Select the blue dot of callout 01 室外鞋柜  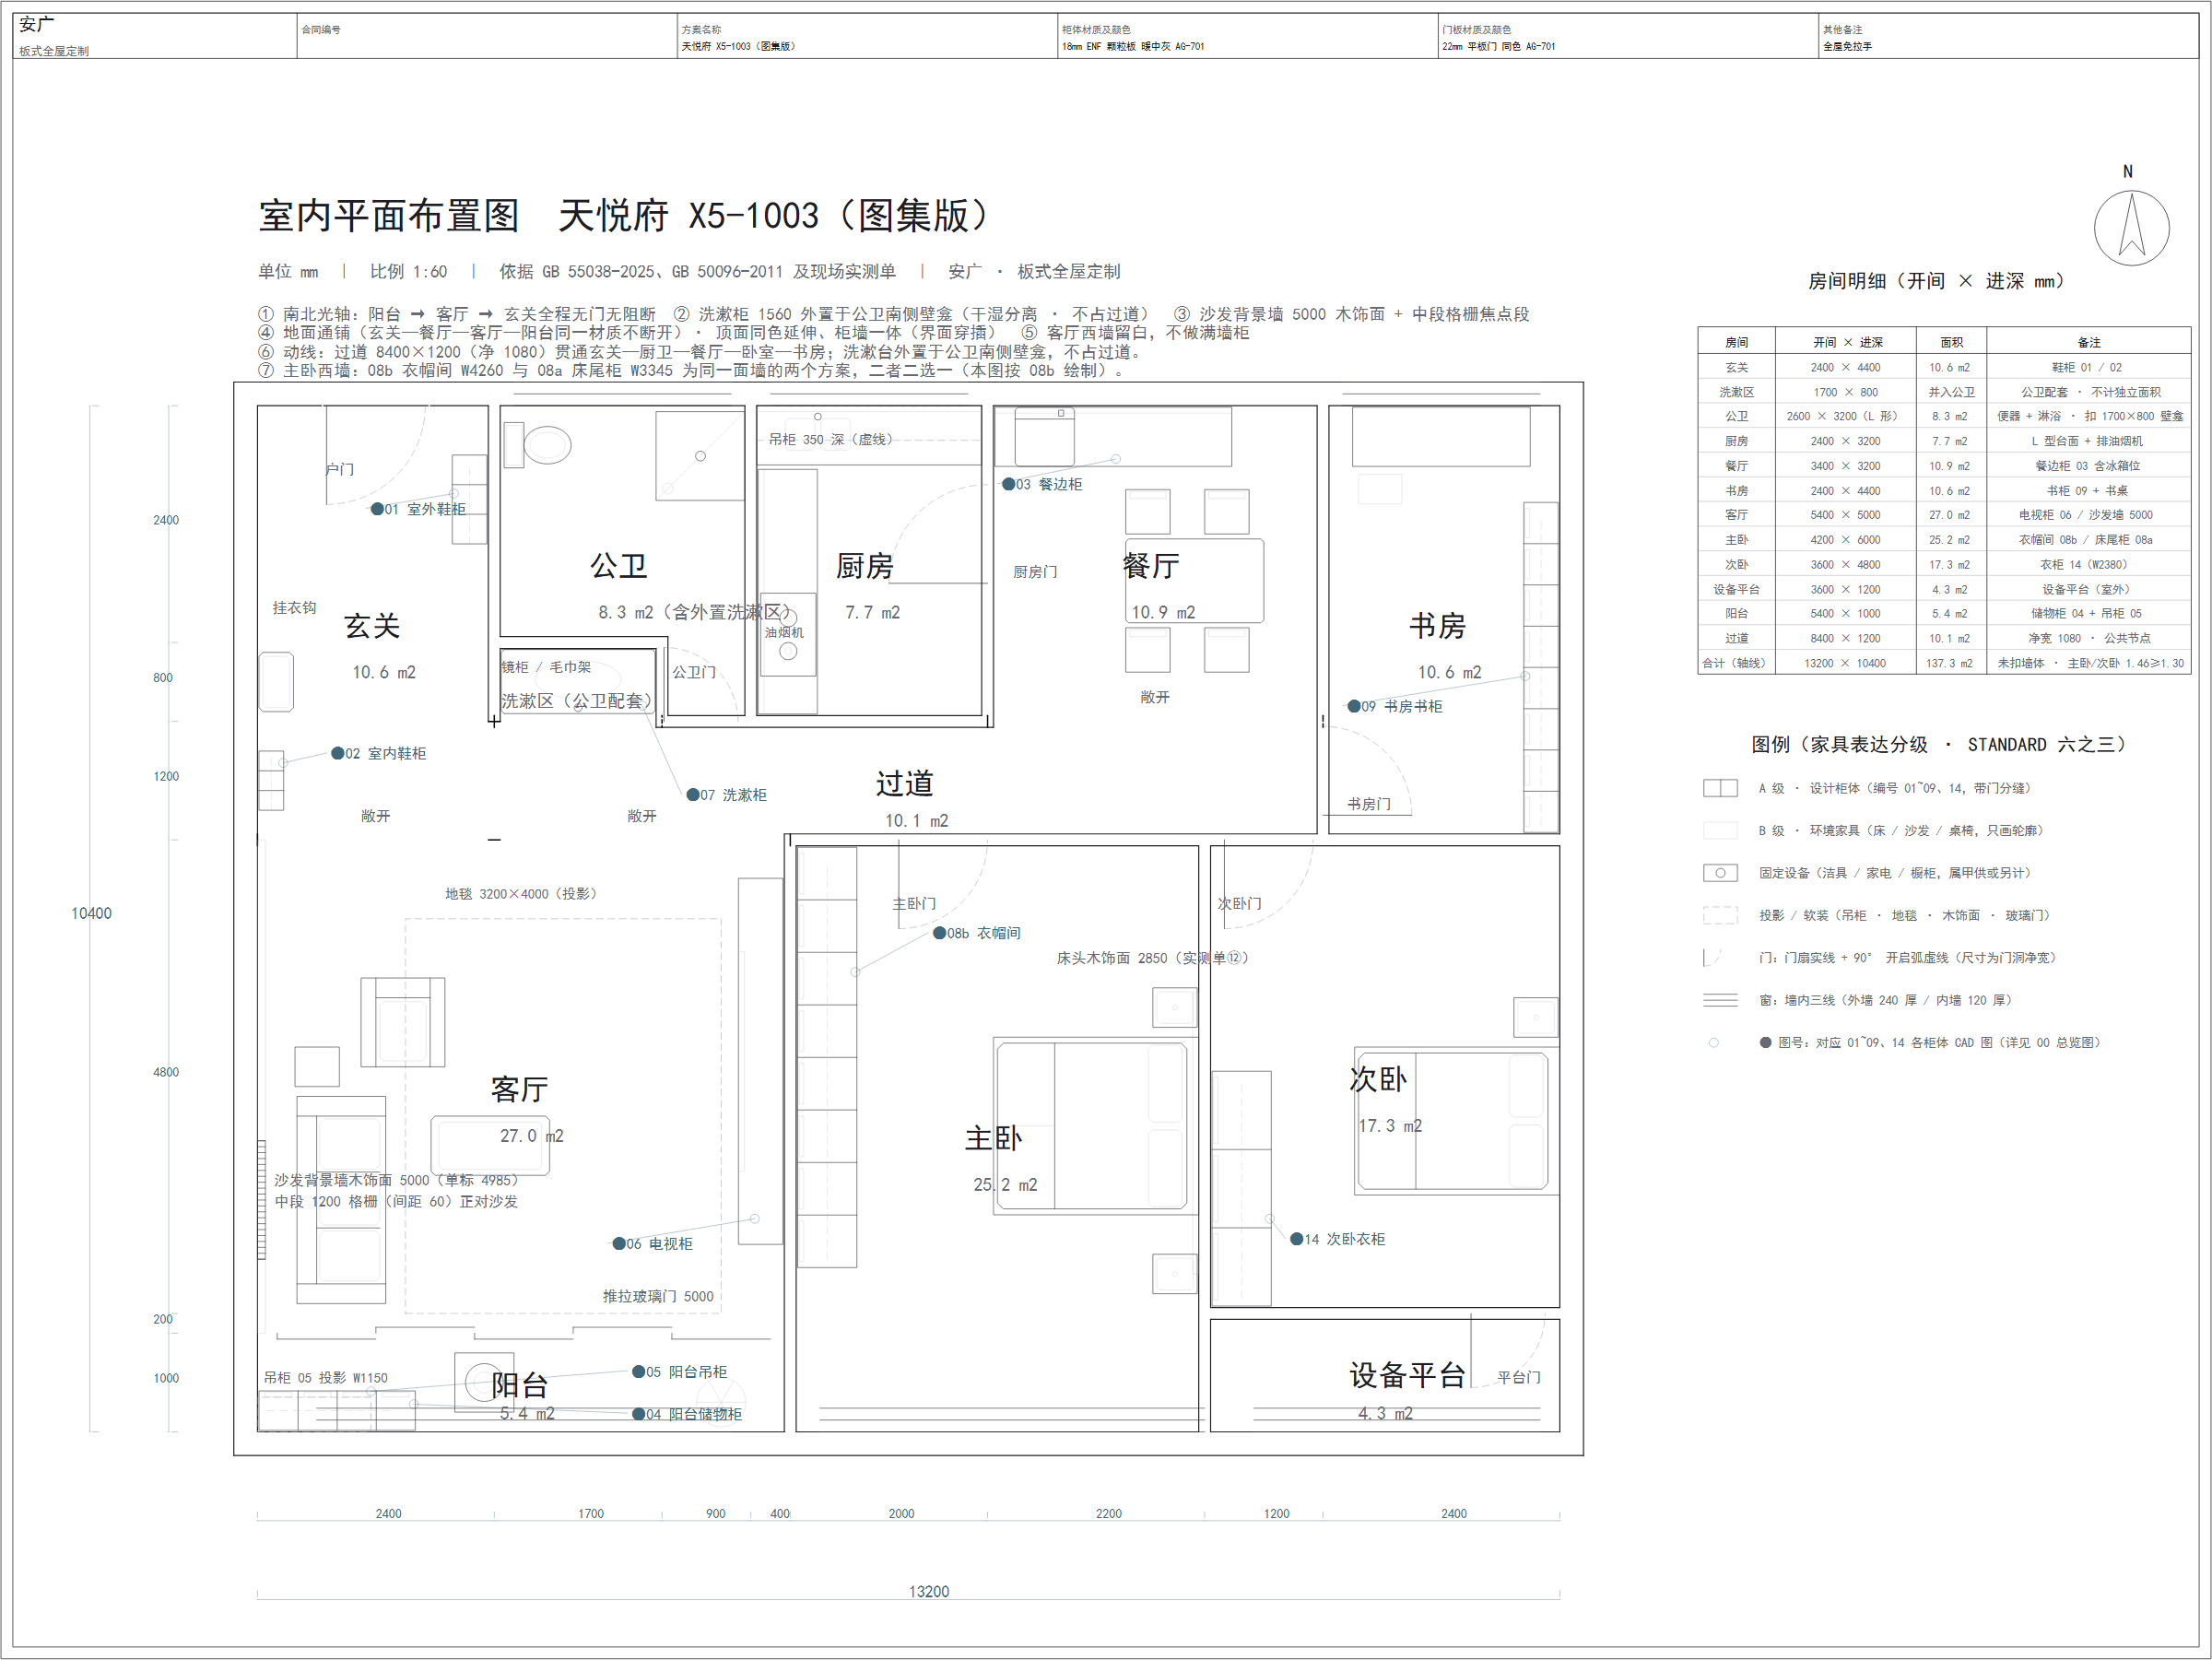tap(377, 509)
